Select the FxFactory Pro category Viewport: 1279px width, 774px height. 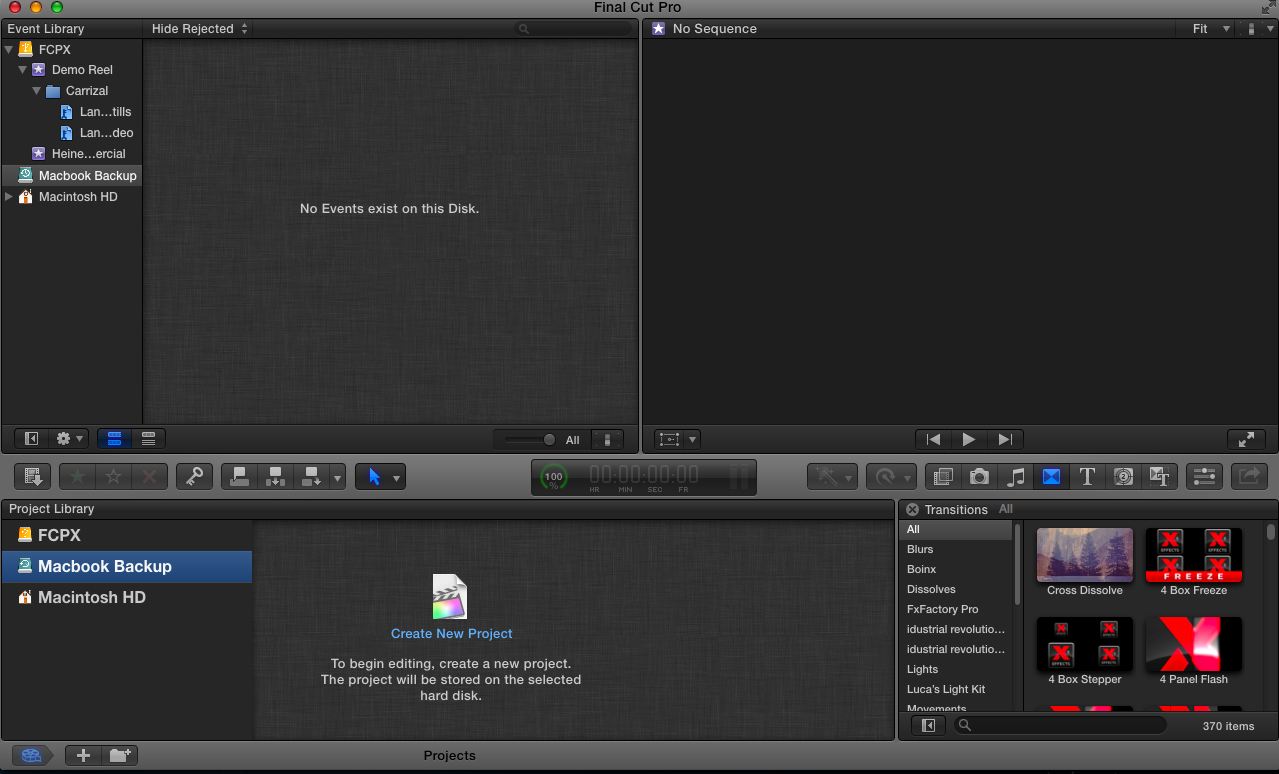coord(942,609)
